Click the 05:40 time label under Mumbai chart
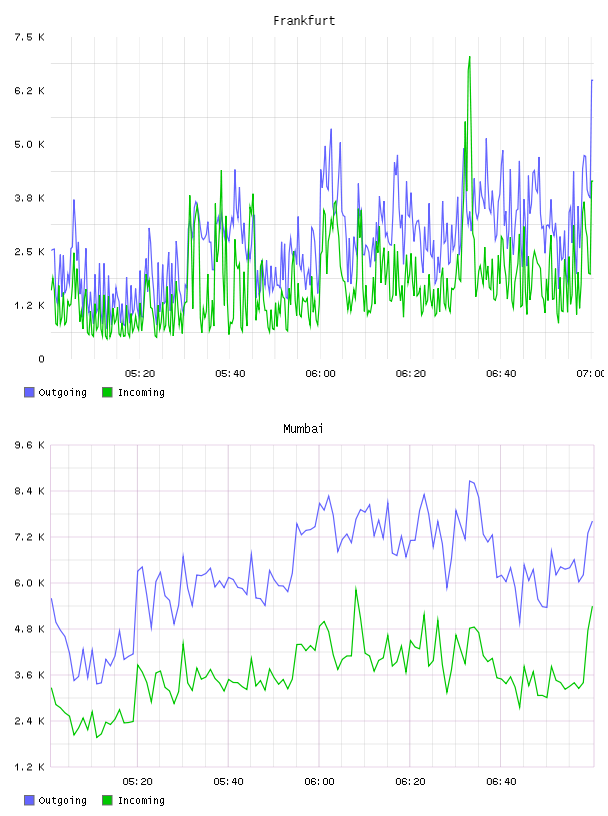The width and height of the screenshot is (608, 816). tap(228, 781)
